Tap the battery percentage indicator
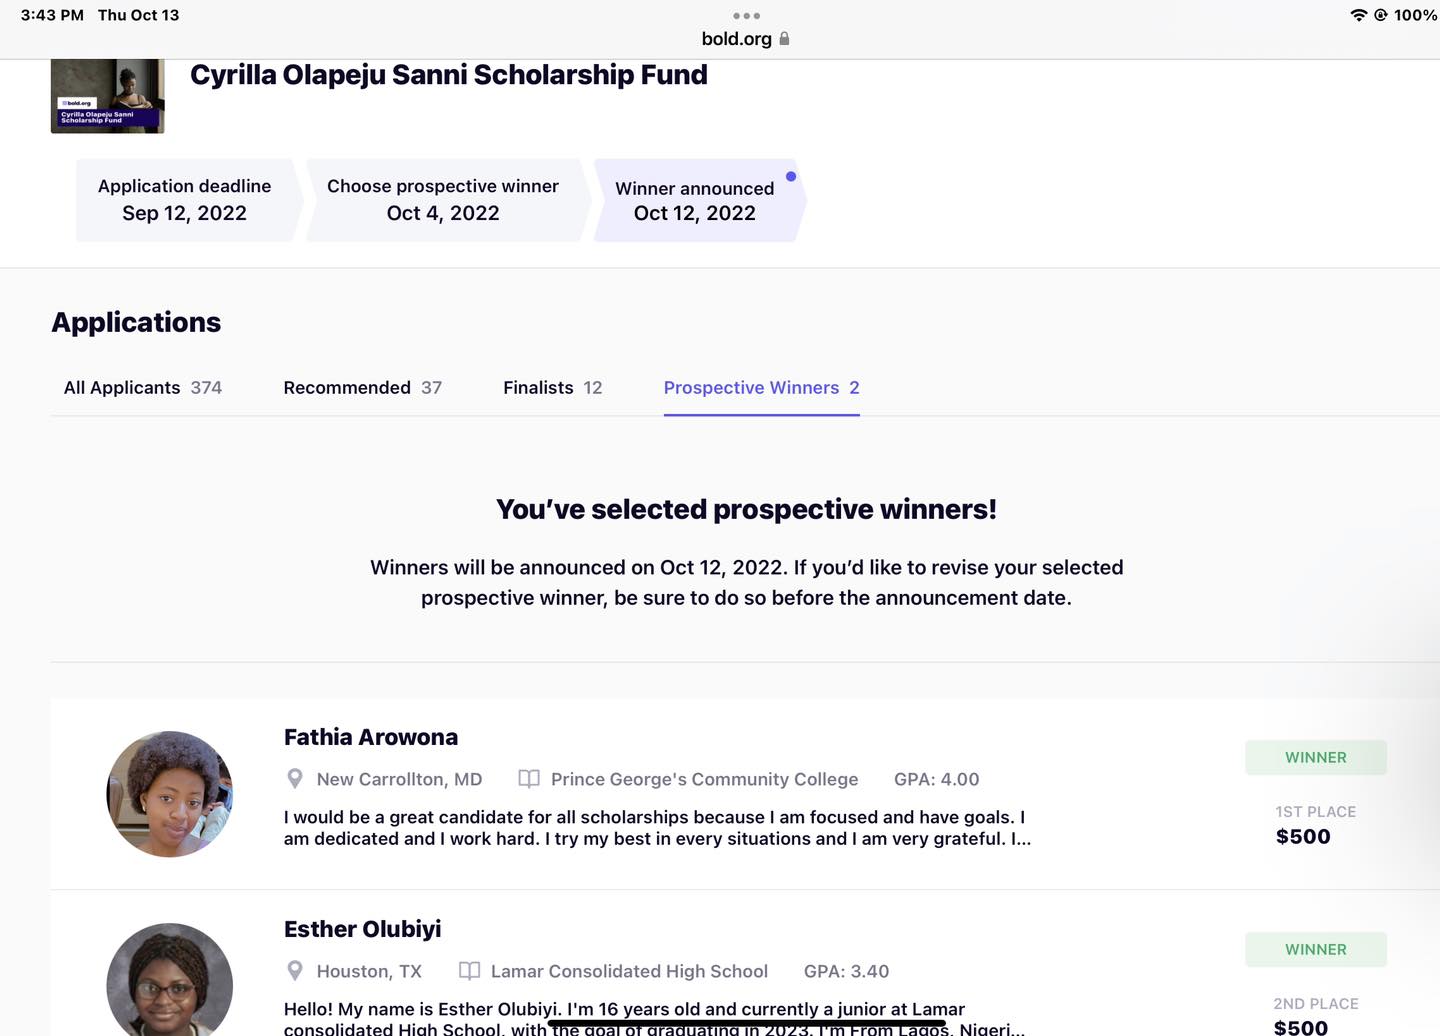The height and width of the screenshot is (1036, 1440). pos(1415,15)
